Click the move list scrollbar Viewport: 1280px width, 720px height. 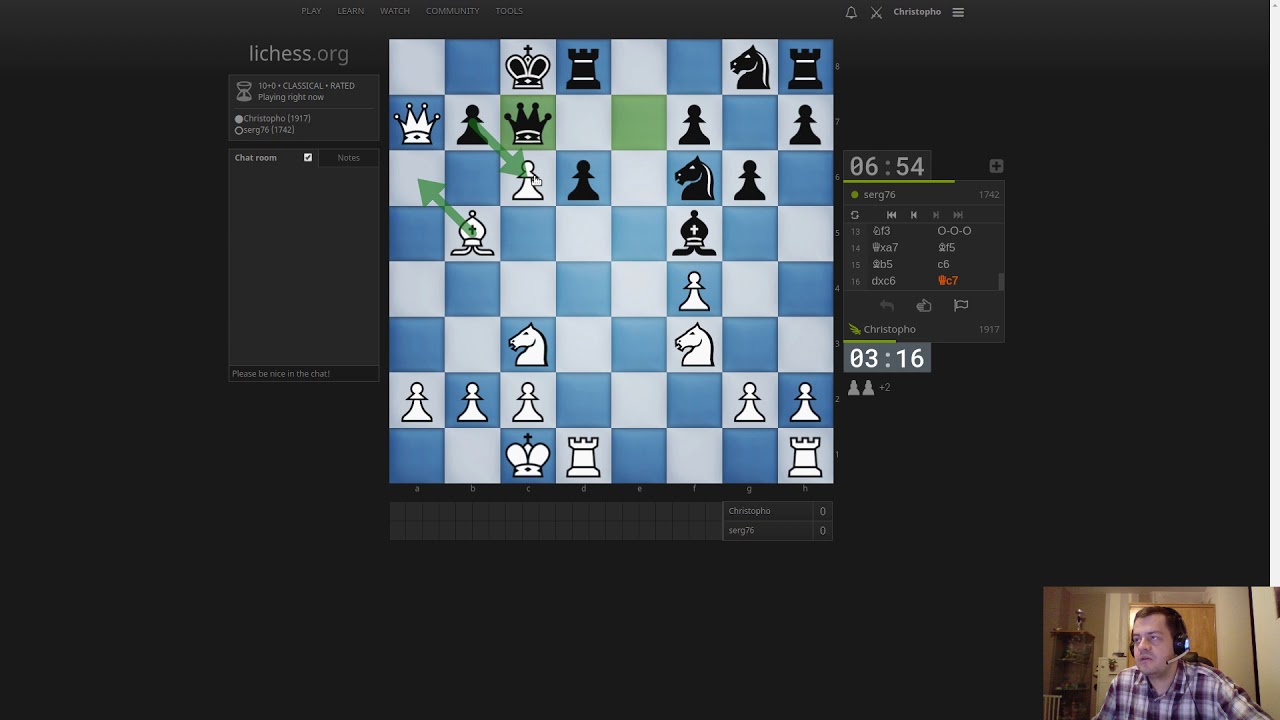[1000, 281]
